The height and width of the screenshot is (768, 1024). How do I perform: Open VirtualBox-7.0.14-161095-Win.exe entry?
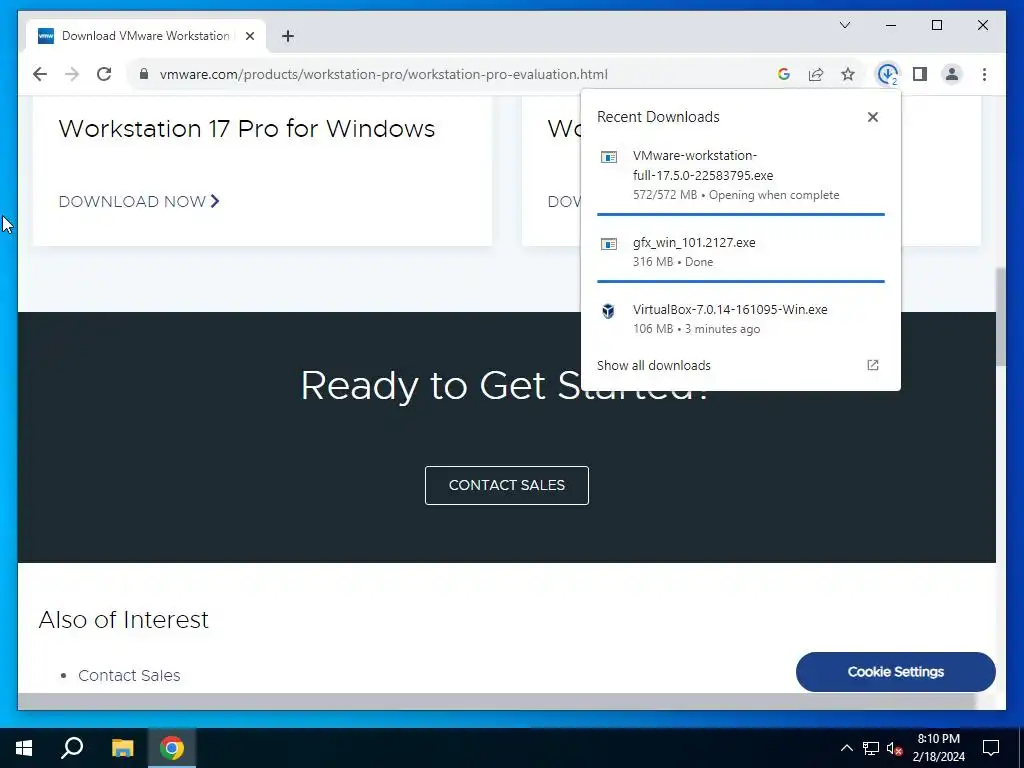pyautogui.click(x=741, y=319)
